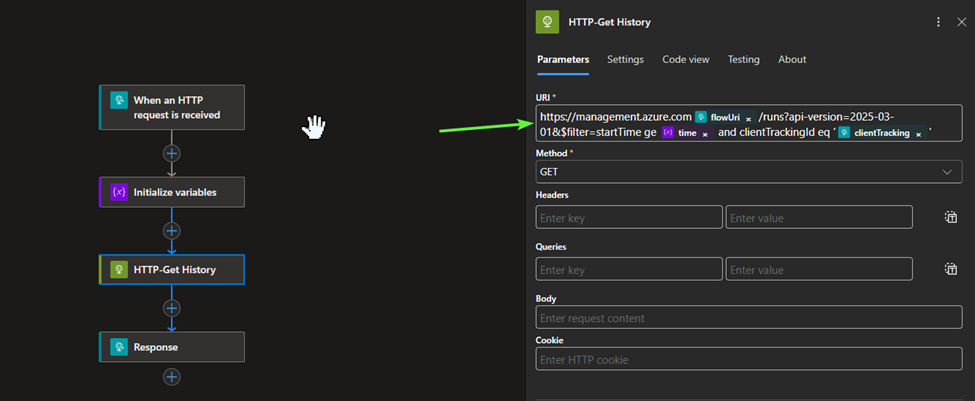Click inside the URI input field
975x401 pixels.
[749, 123]
